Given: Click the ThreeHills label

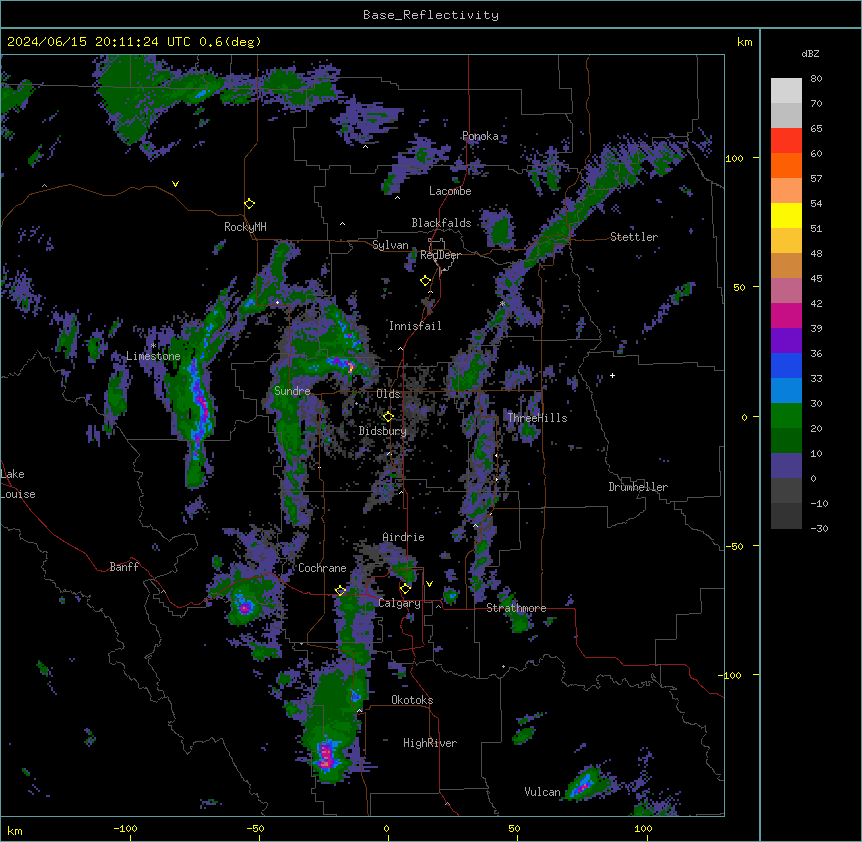Looking at the screenshot, I should (537, 418).
